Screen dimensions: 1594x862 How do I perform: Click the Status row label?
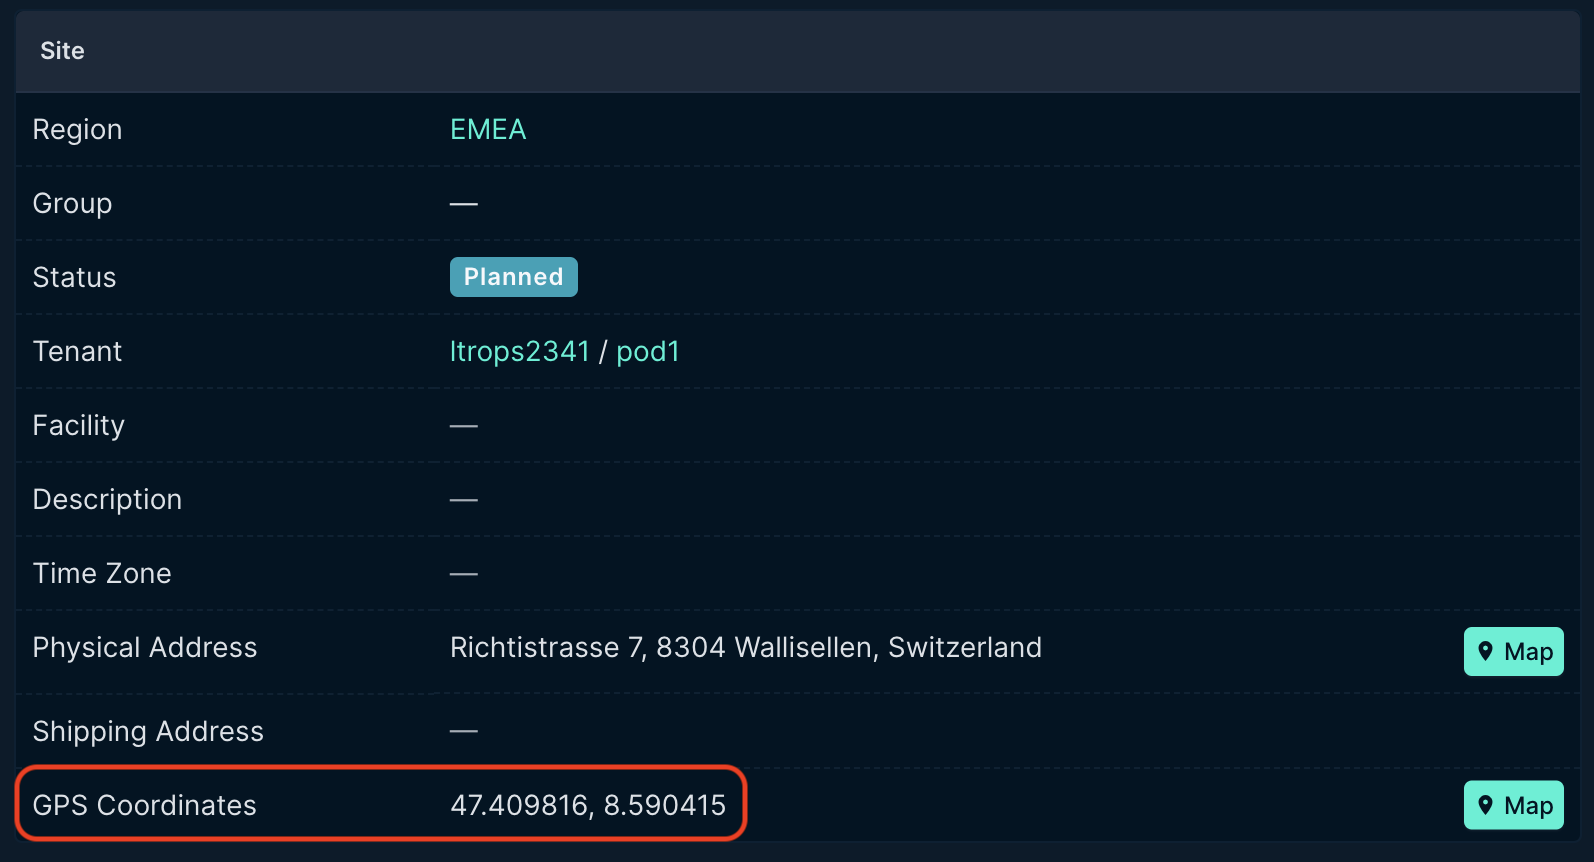(x=74, y=278)
